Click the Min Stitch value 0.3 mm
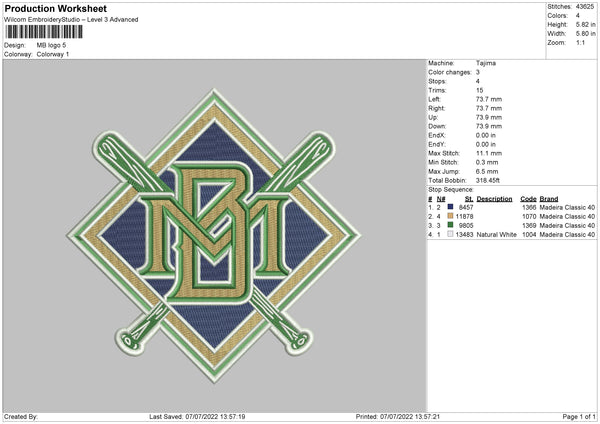The width and height of the screenshot is (600, 424). [487, 163]
